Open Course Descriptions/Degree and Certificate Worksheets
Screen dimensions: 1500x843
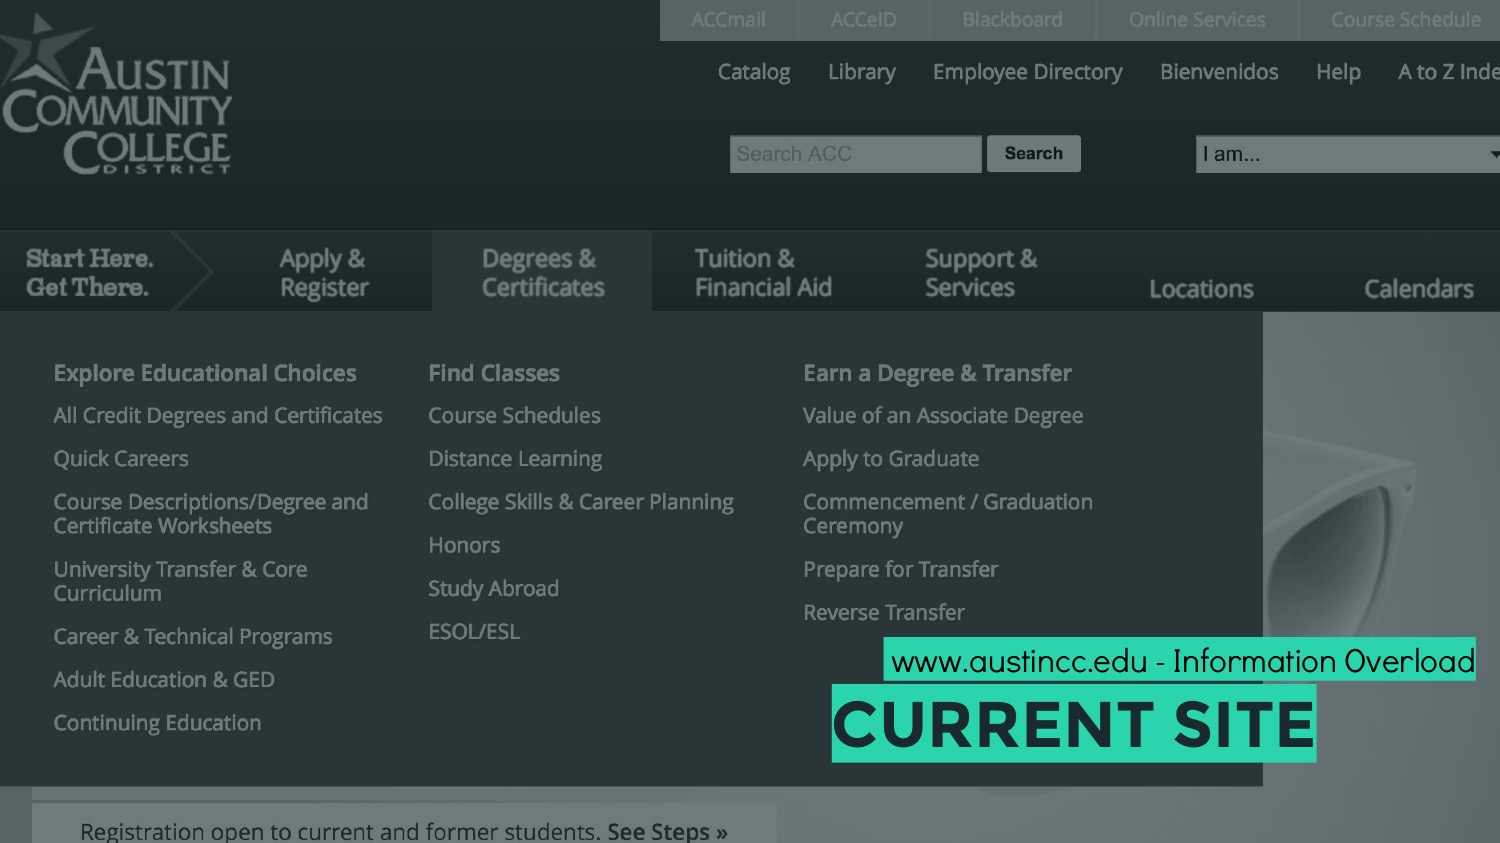click(211, 513)
